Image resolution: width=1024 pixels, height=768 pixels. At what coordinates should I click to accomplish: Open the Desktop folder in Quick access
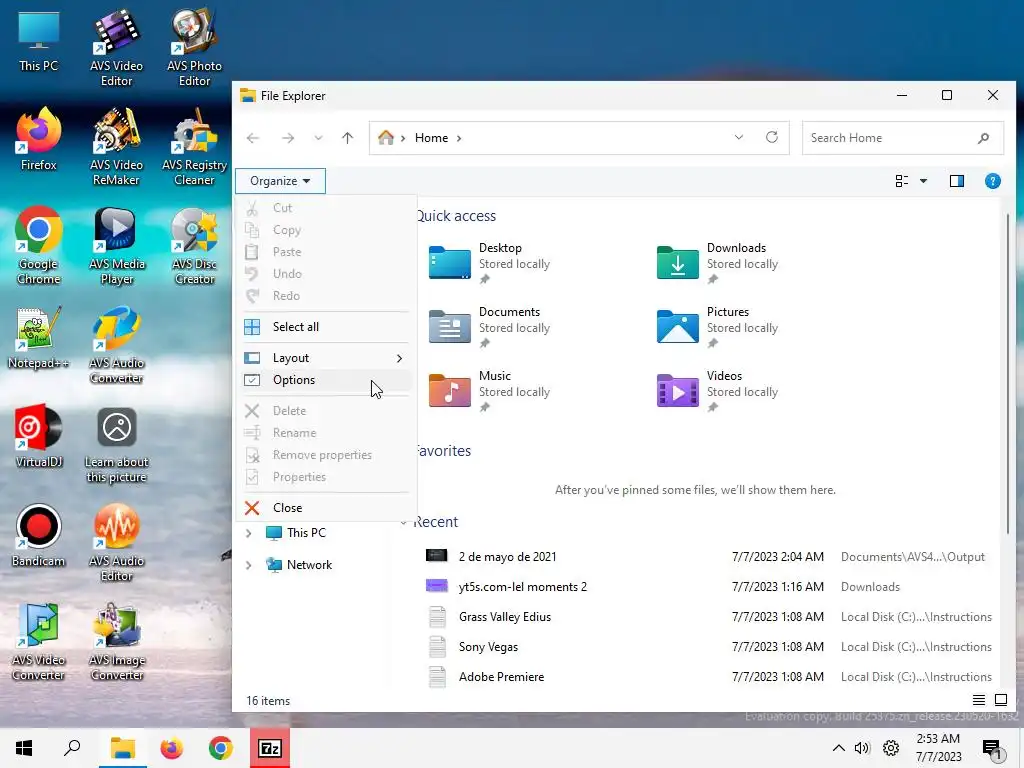point(490,263)
